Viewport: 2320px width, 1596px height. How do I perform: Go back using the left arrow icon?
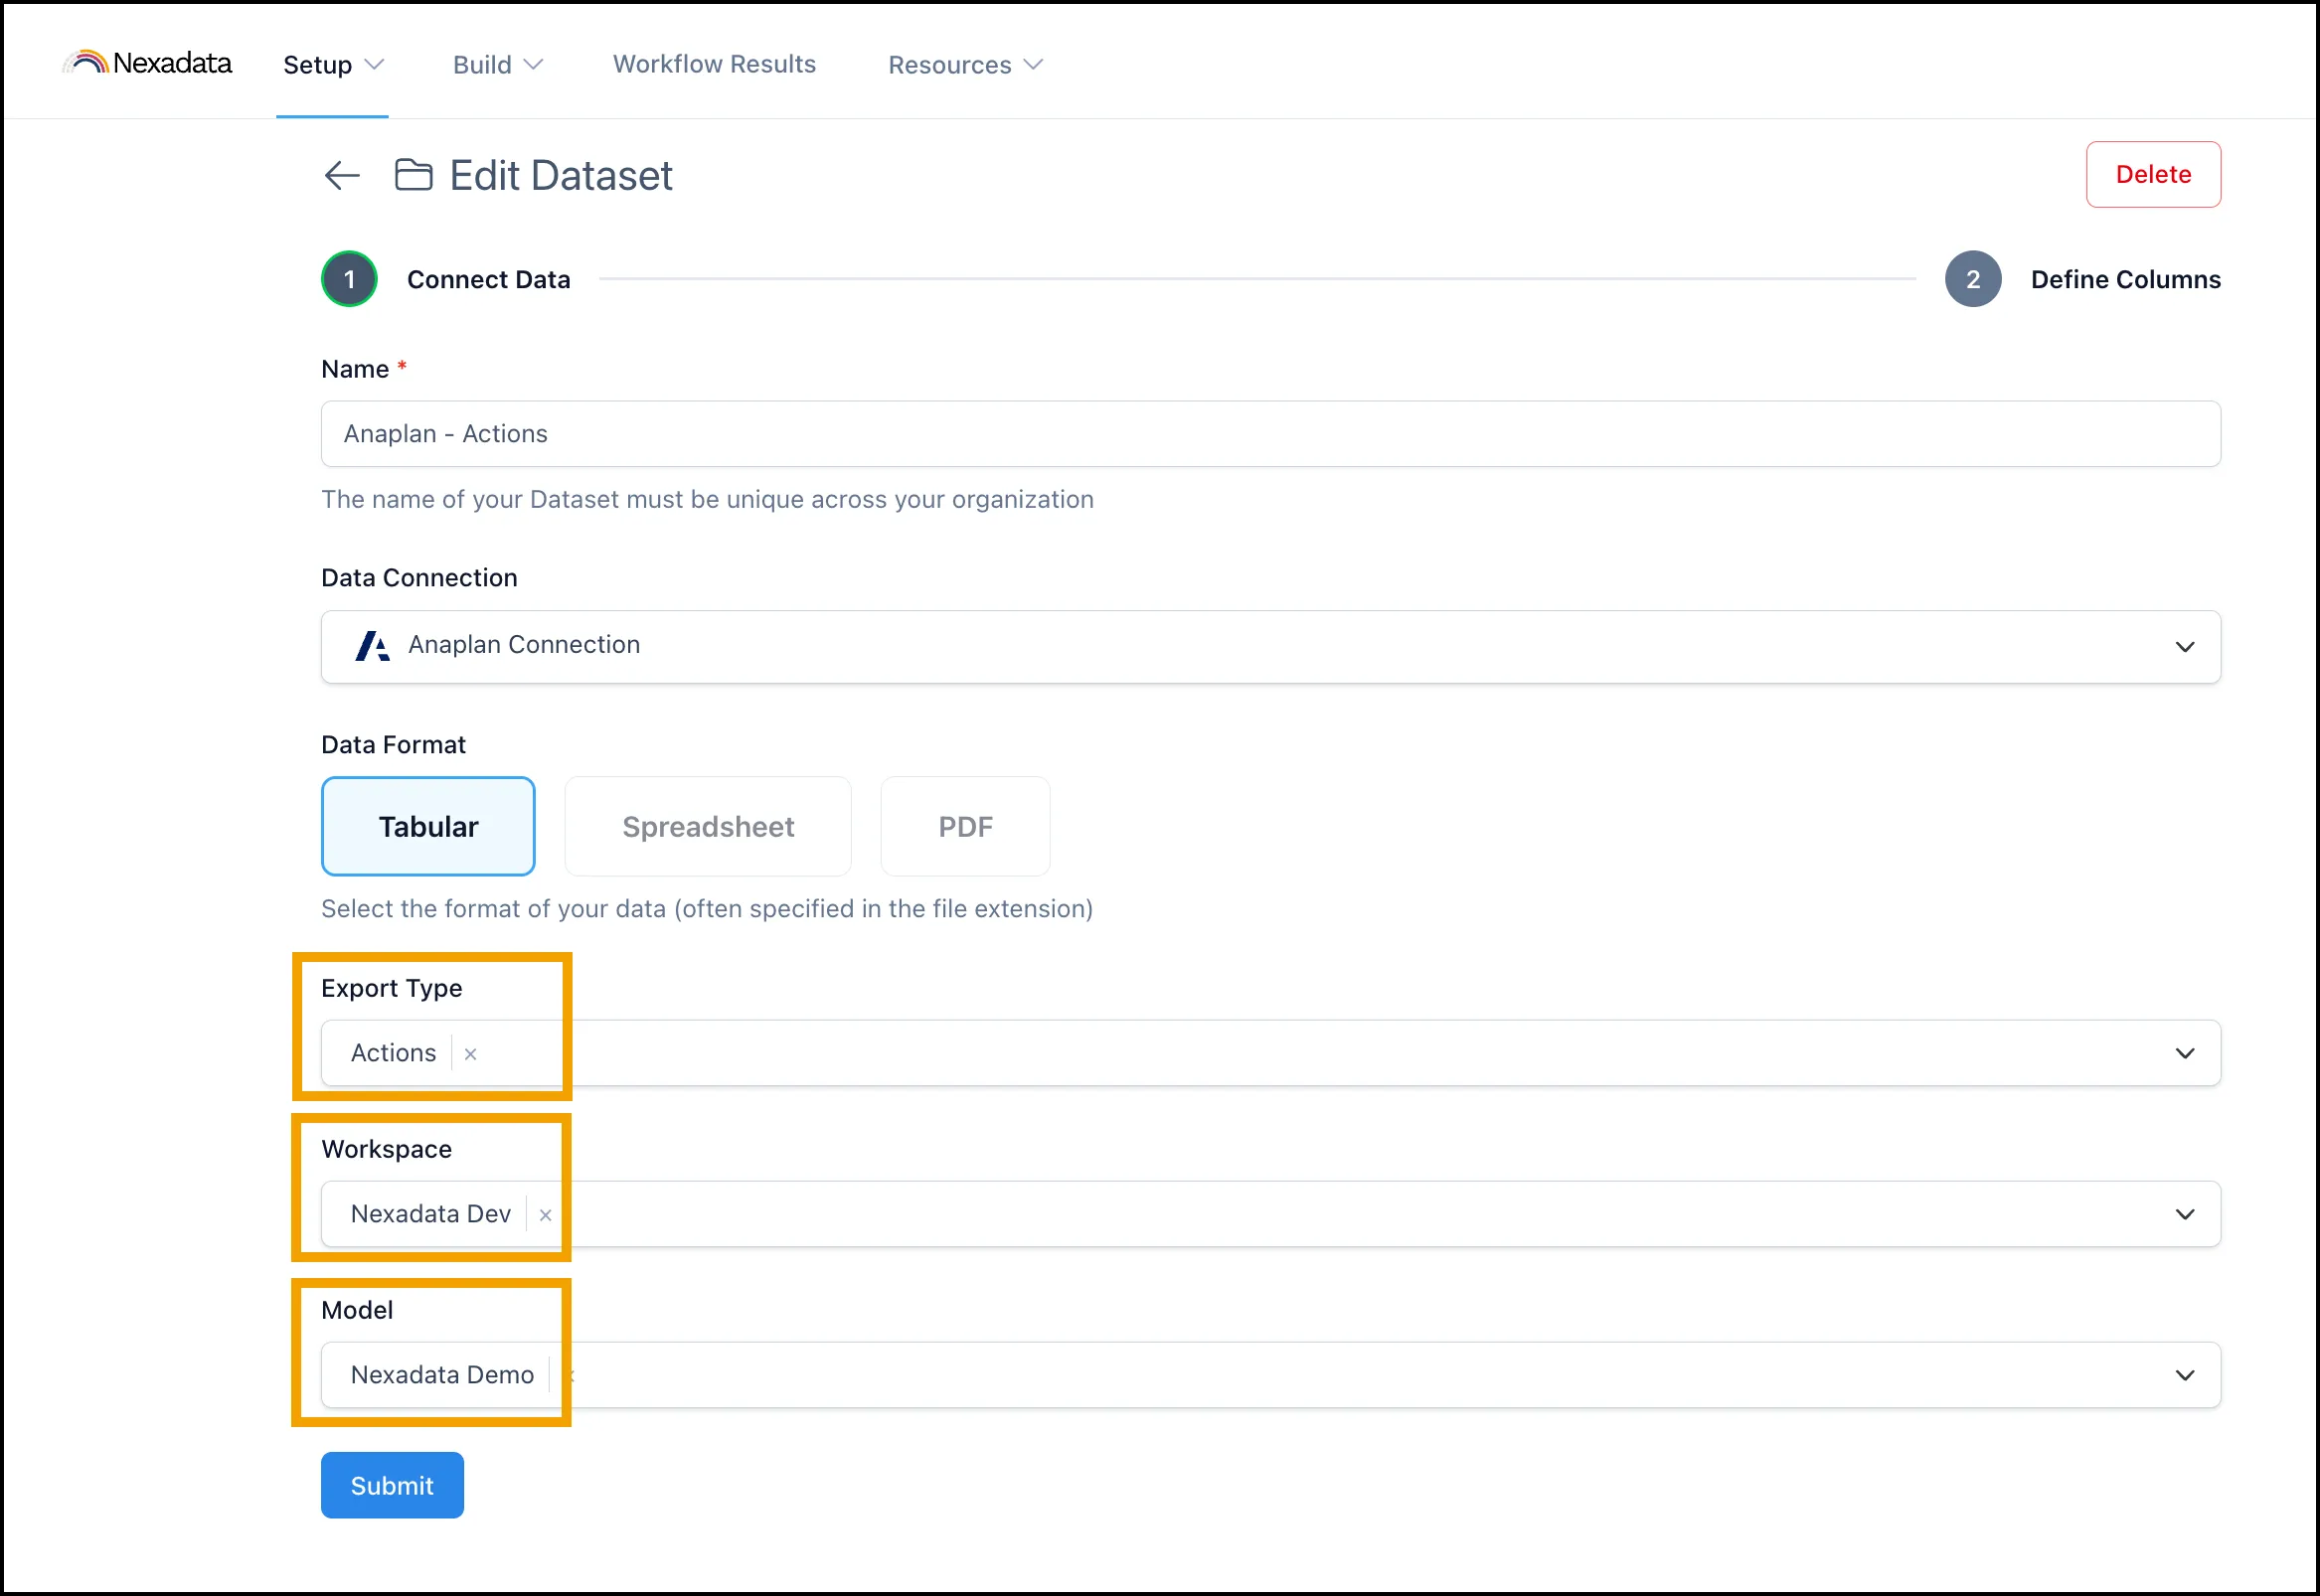coord(342,176)
